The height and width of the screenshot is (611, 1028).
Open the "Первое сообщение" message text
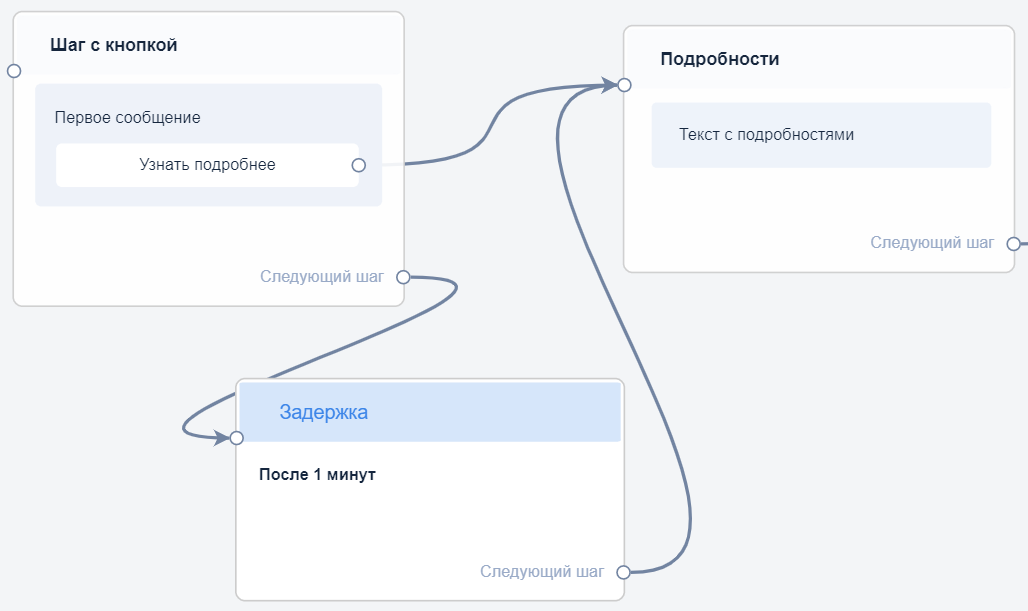[127, 117]
